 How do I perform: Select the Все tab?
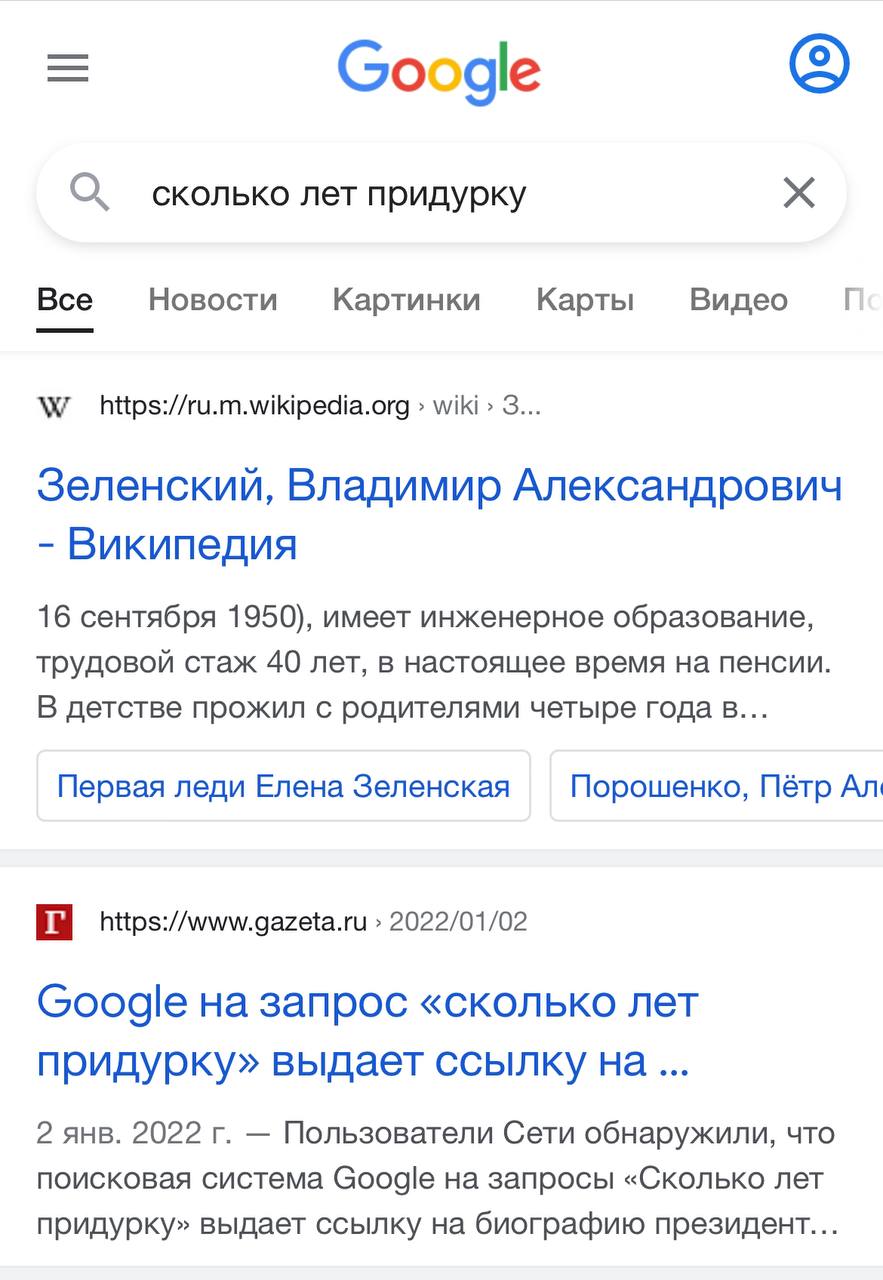pyautogui.click(x=65, y=300)
